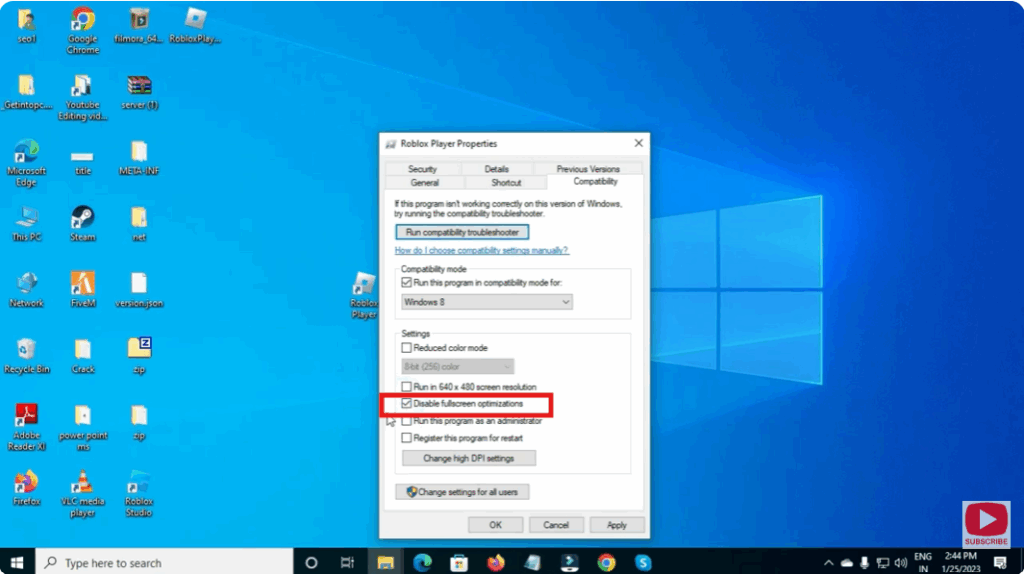Open the 8-bit (256) color dropdown
1024x574 pixels.
click(457, 367)
